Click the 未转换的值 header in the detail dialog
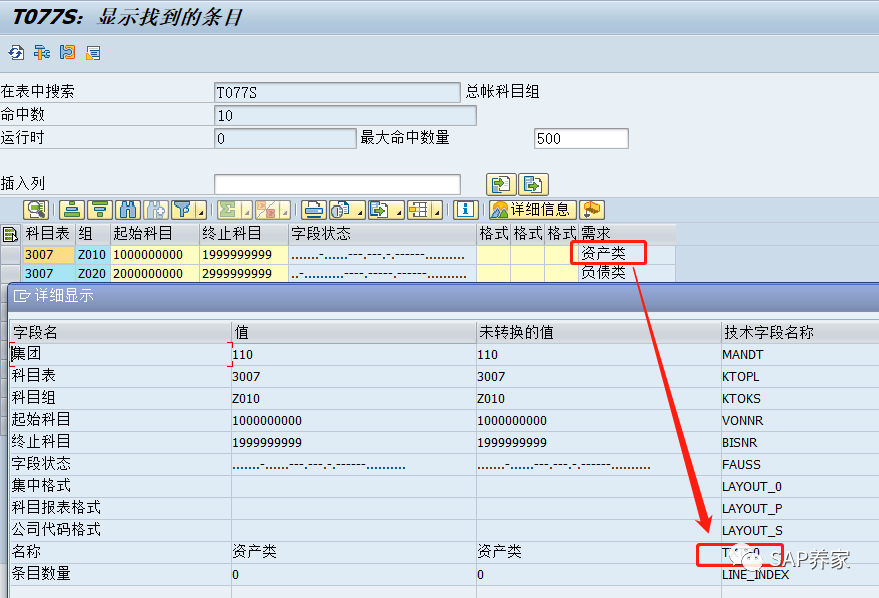Viewport: 879px width, 598px height. point(598,332)
